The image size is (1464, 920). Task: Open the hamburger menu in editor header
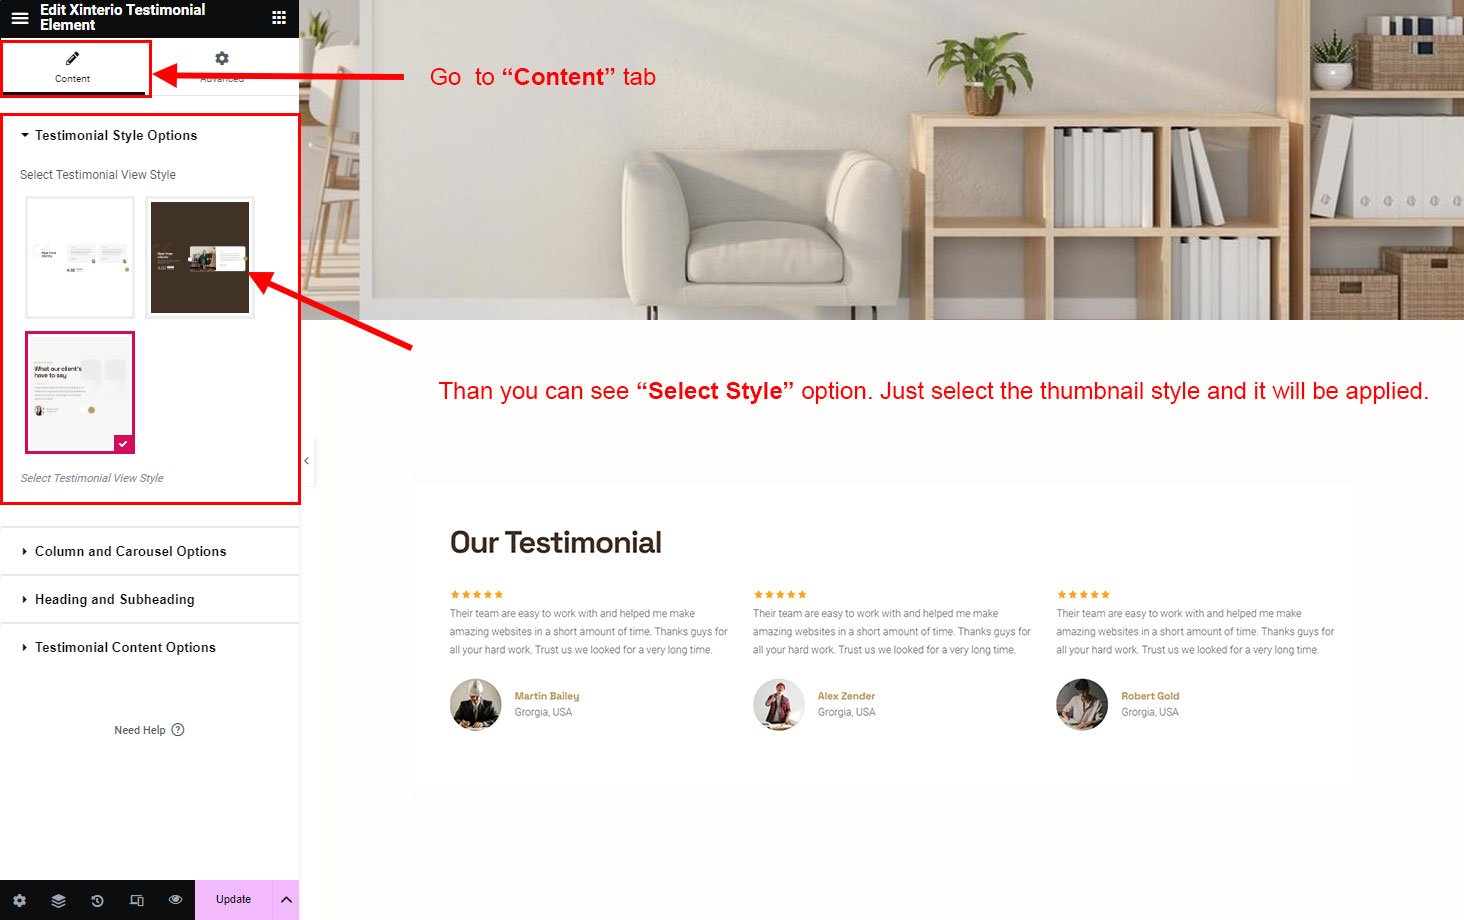pos(19,18)
